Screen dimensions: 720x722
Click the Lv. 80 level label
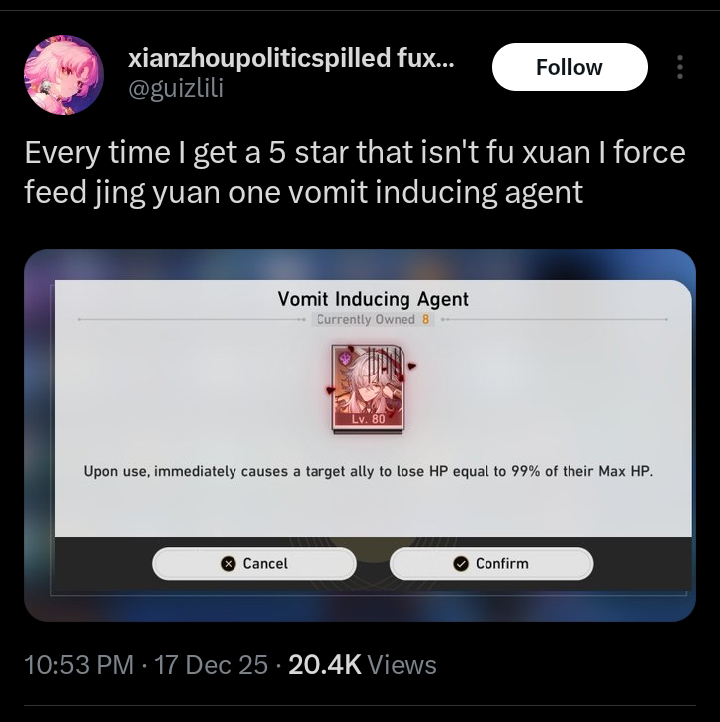[x=368, y=419]
